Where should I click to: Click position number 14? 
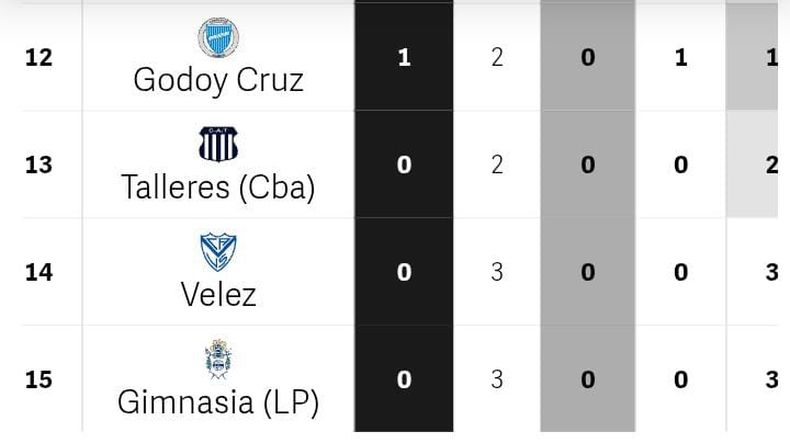pos(39,272)
